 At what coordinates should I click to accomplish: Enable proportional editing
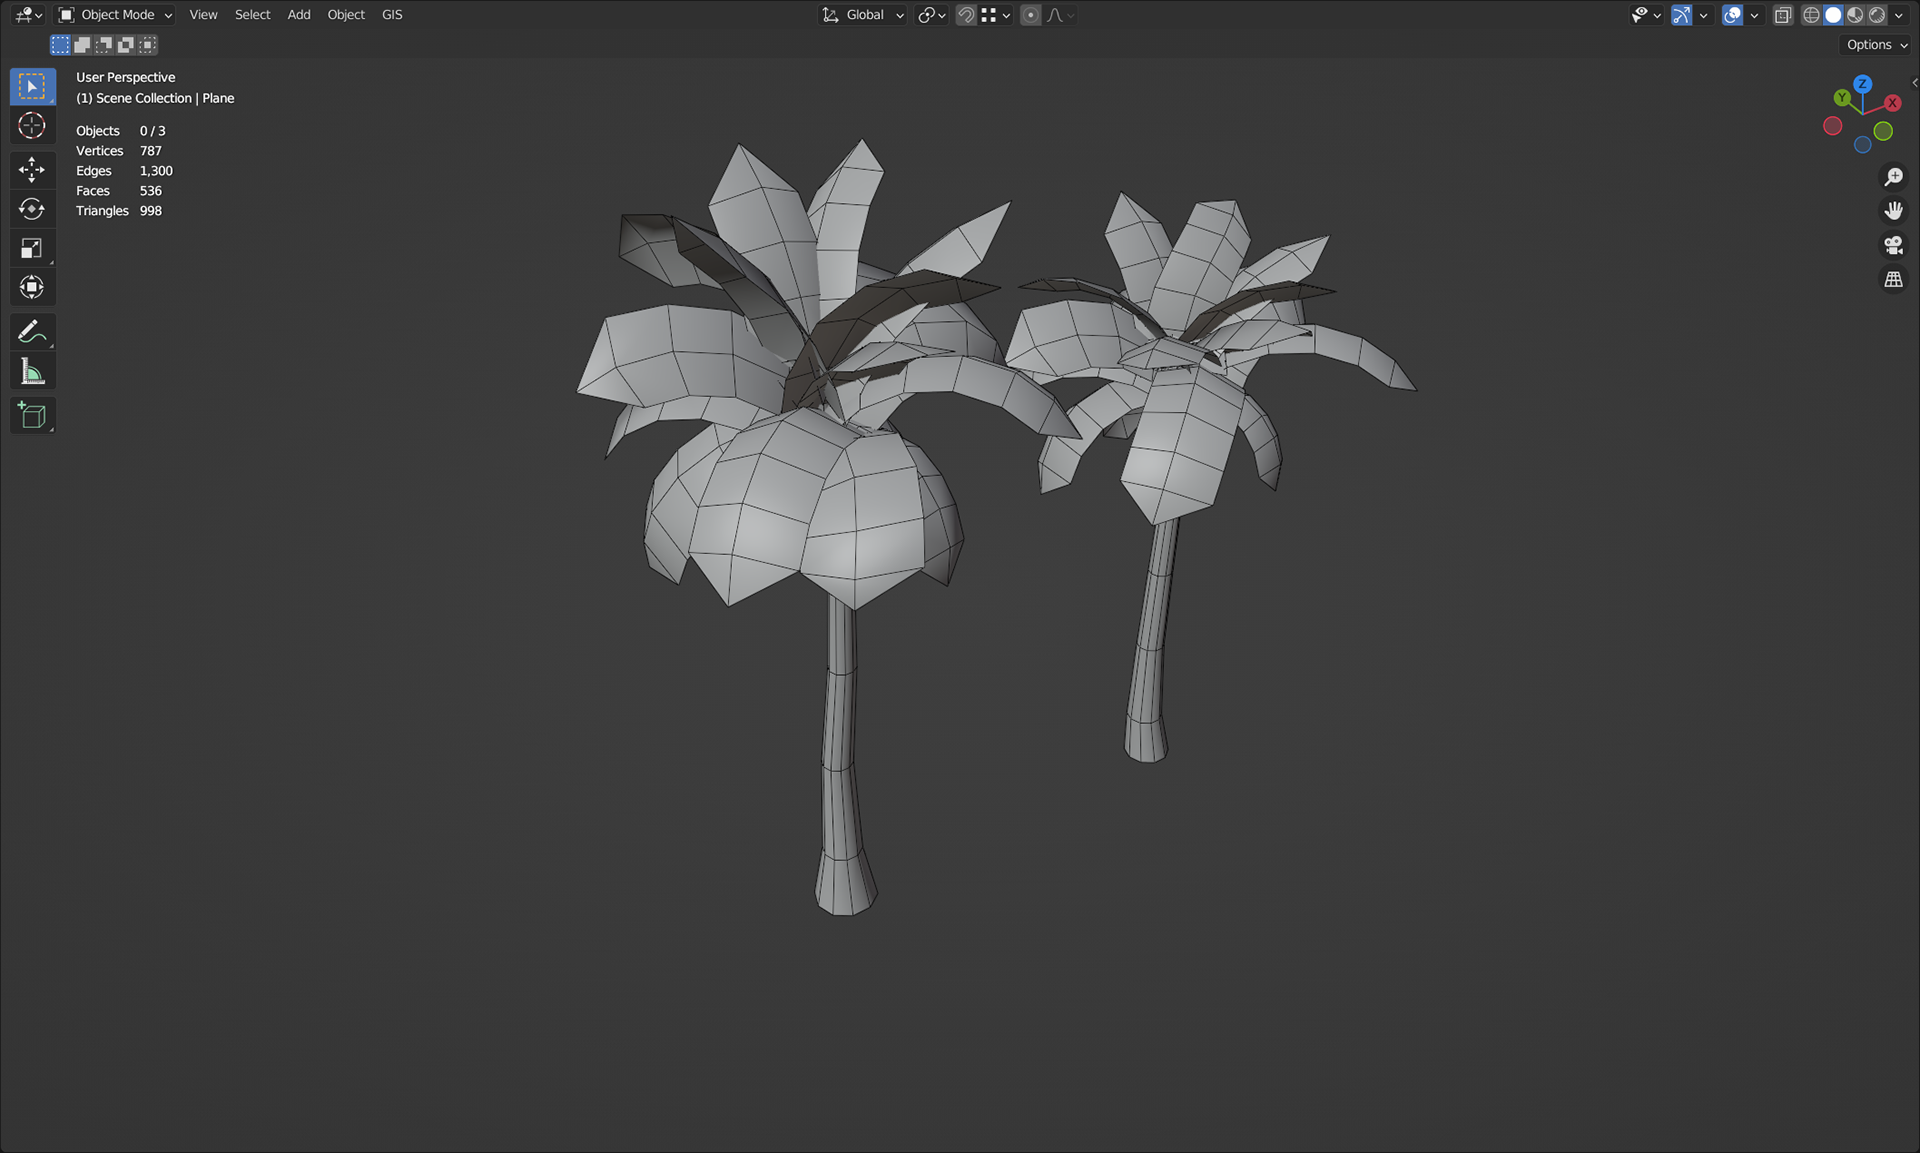[1030, 15]
